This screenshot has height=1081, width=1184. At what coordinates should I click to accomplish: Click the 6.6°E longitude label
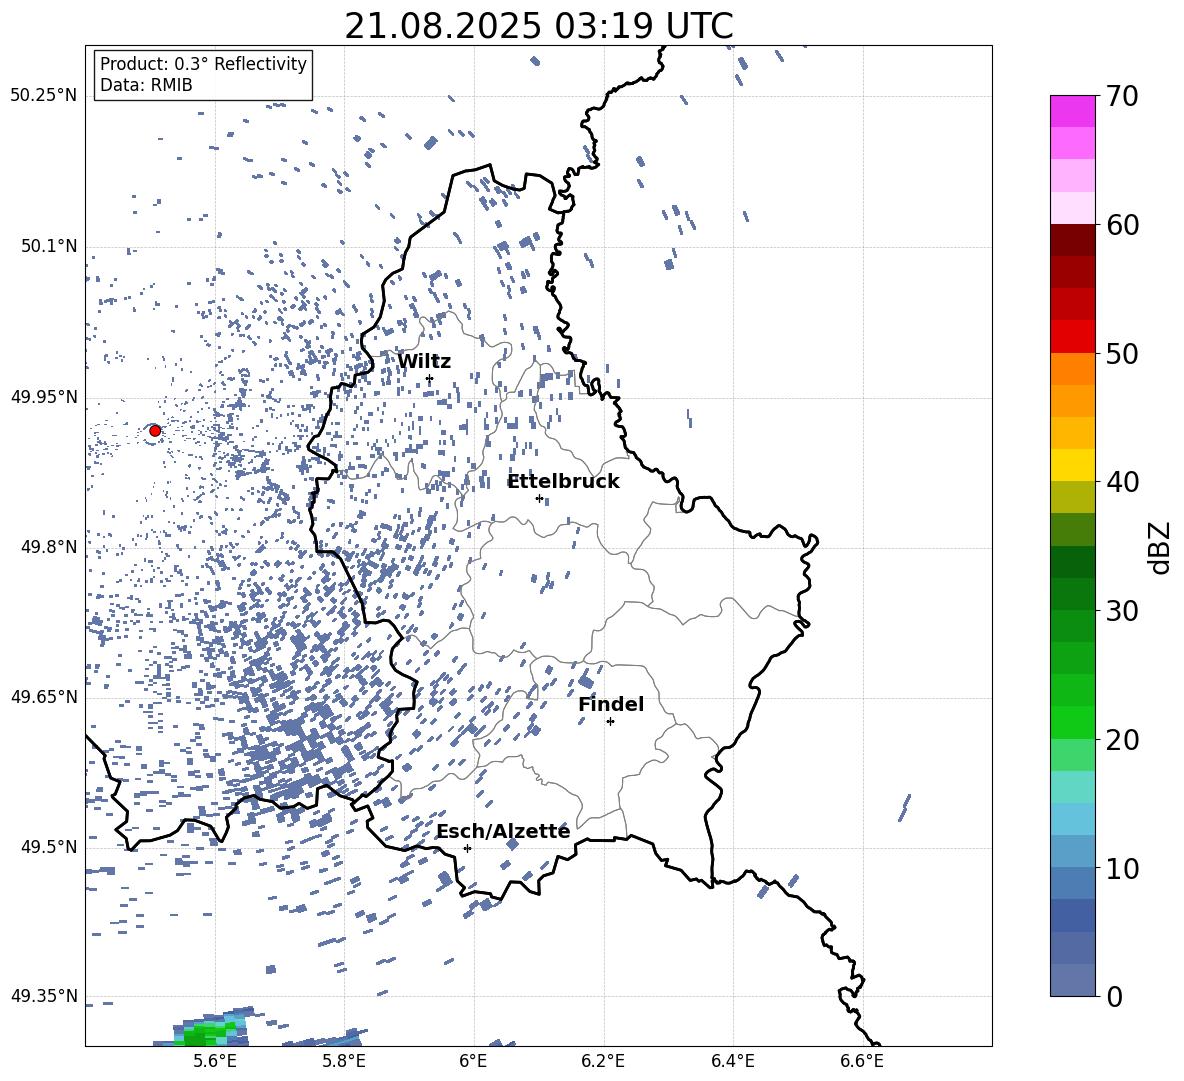pyautogui.click(x=862, y=1061)
